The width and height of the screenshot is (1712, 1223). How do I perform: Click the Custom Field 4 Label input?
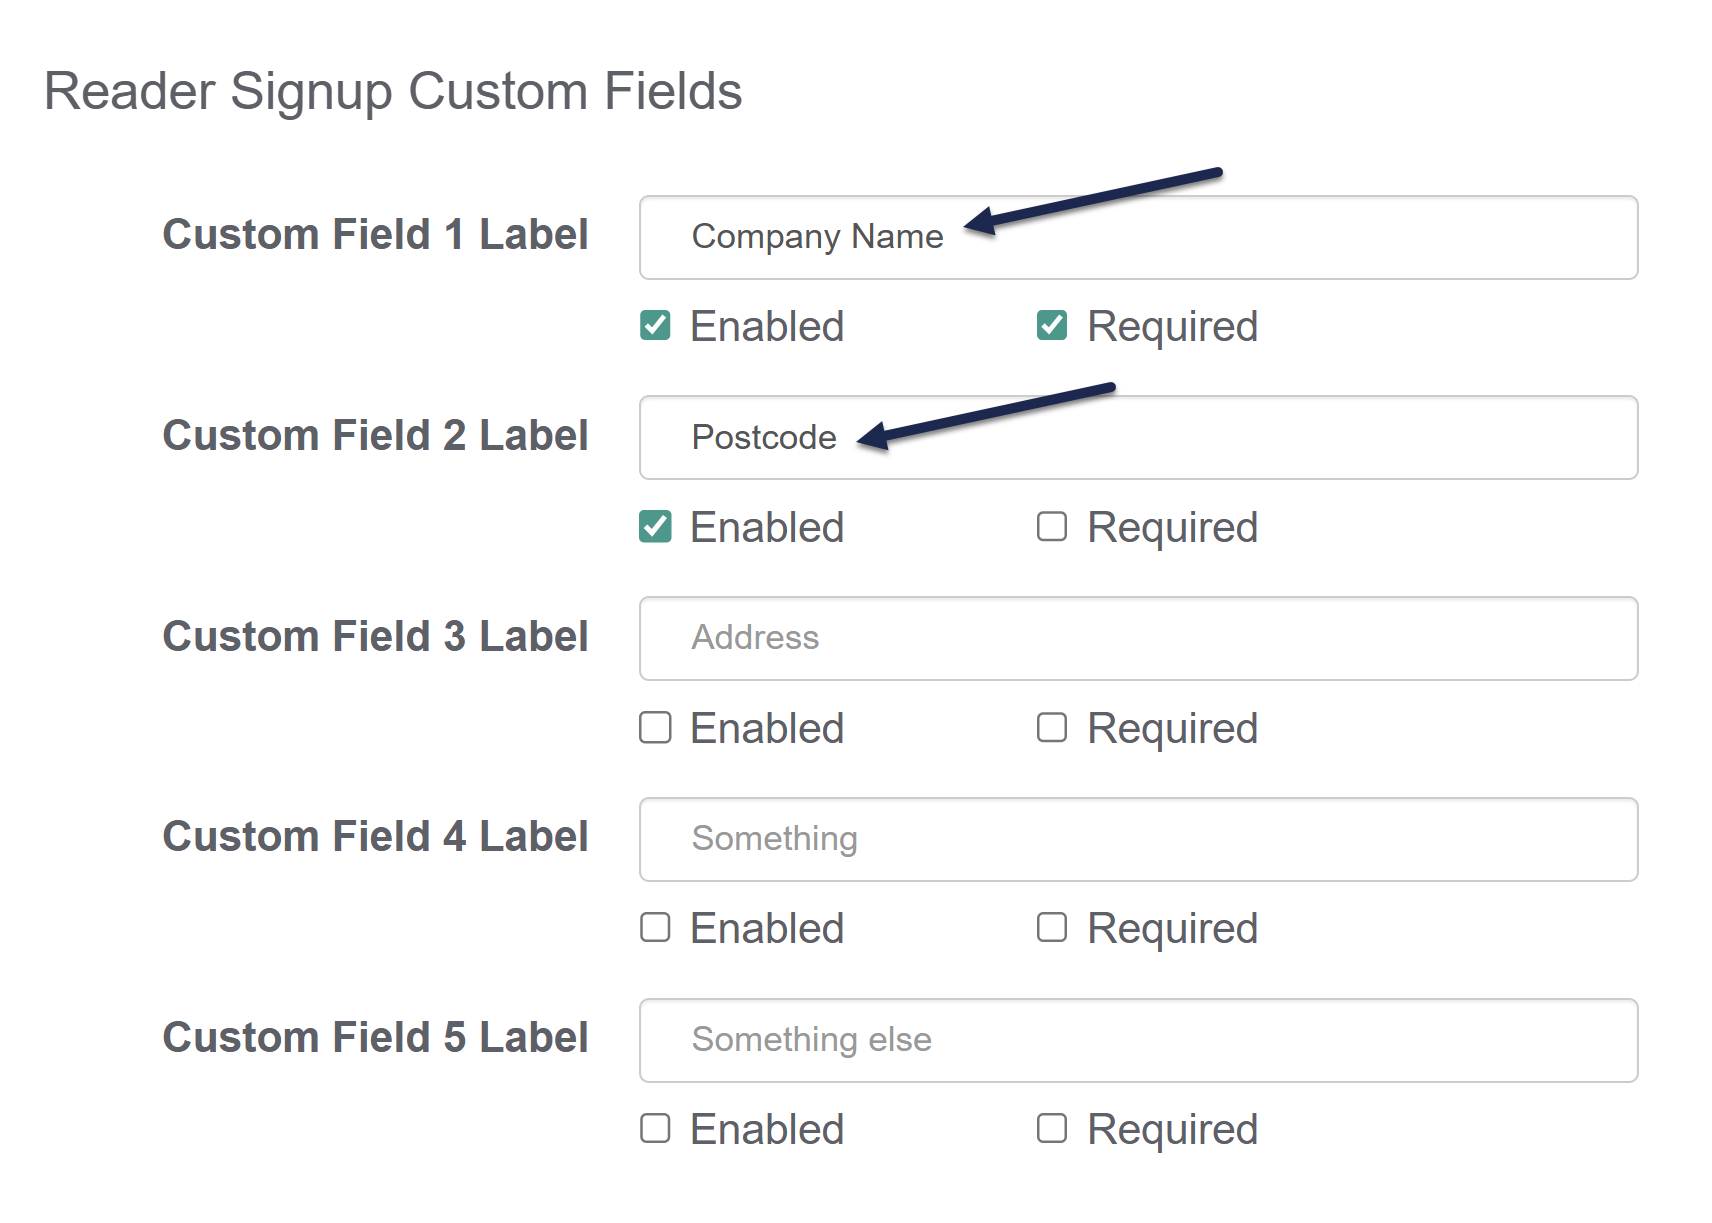1137,840
